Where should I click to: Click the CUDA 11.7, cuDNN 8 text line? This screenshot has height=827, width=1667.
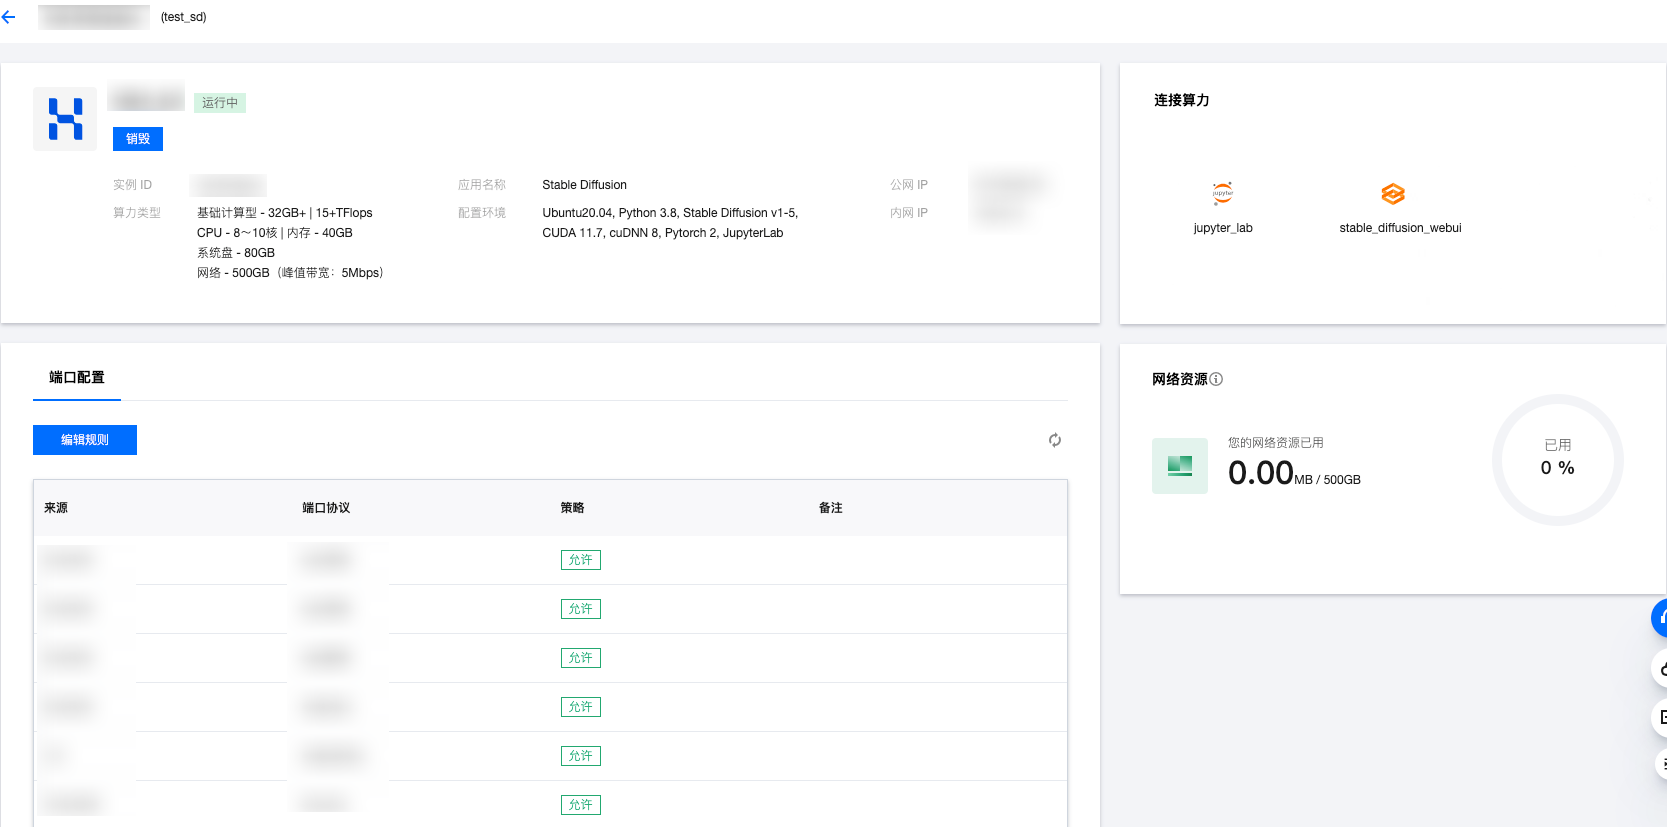(663, 233)
